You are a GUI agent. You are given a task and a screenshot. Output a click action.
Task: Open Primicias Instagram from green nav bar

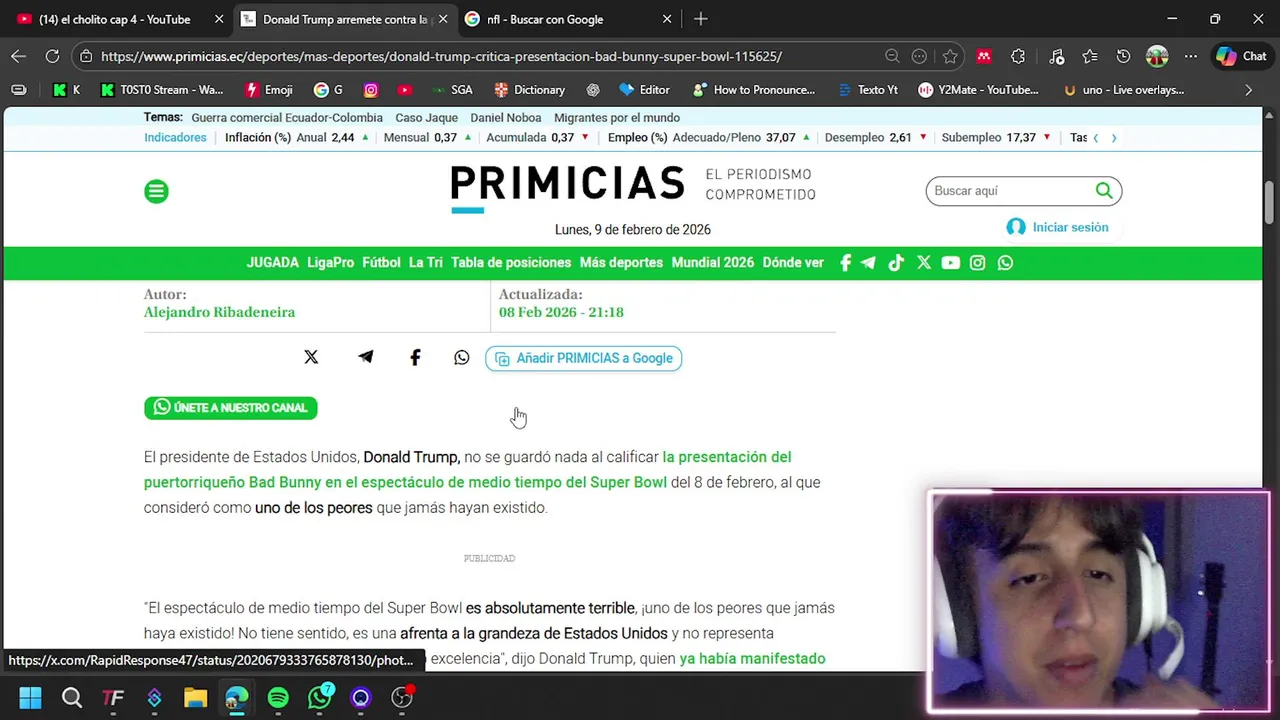977,263
